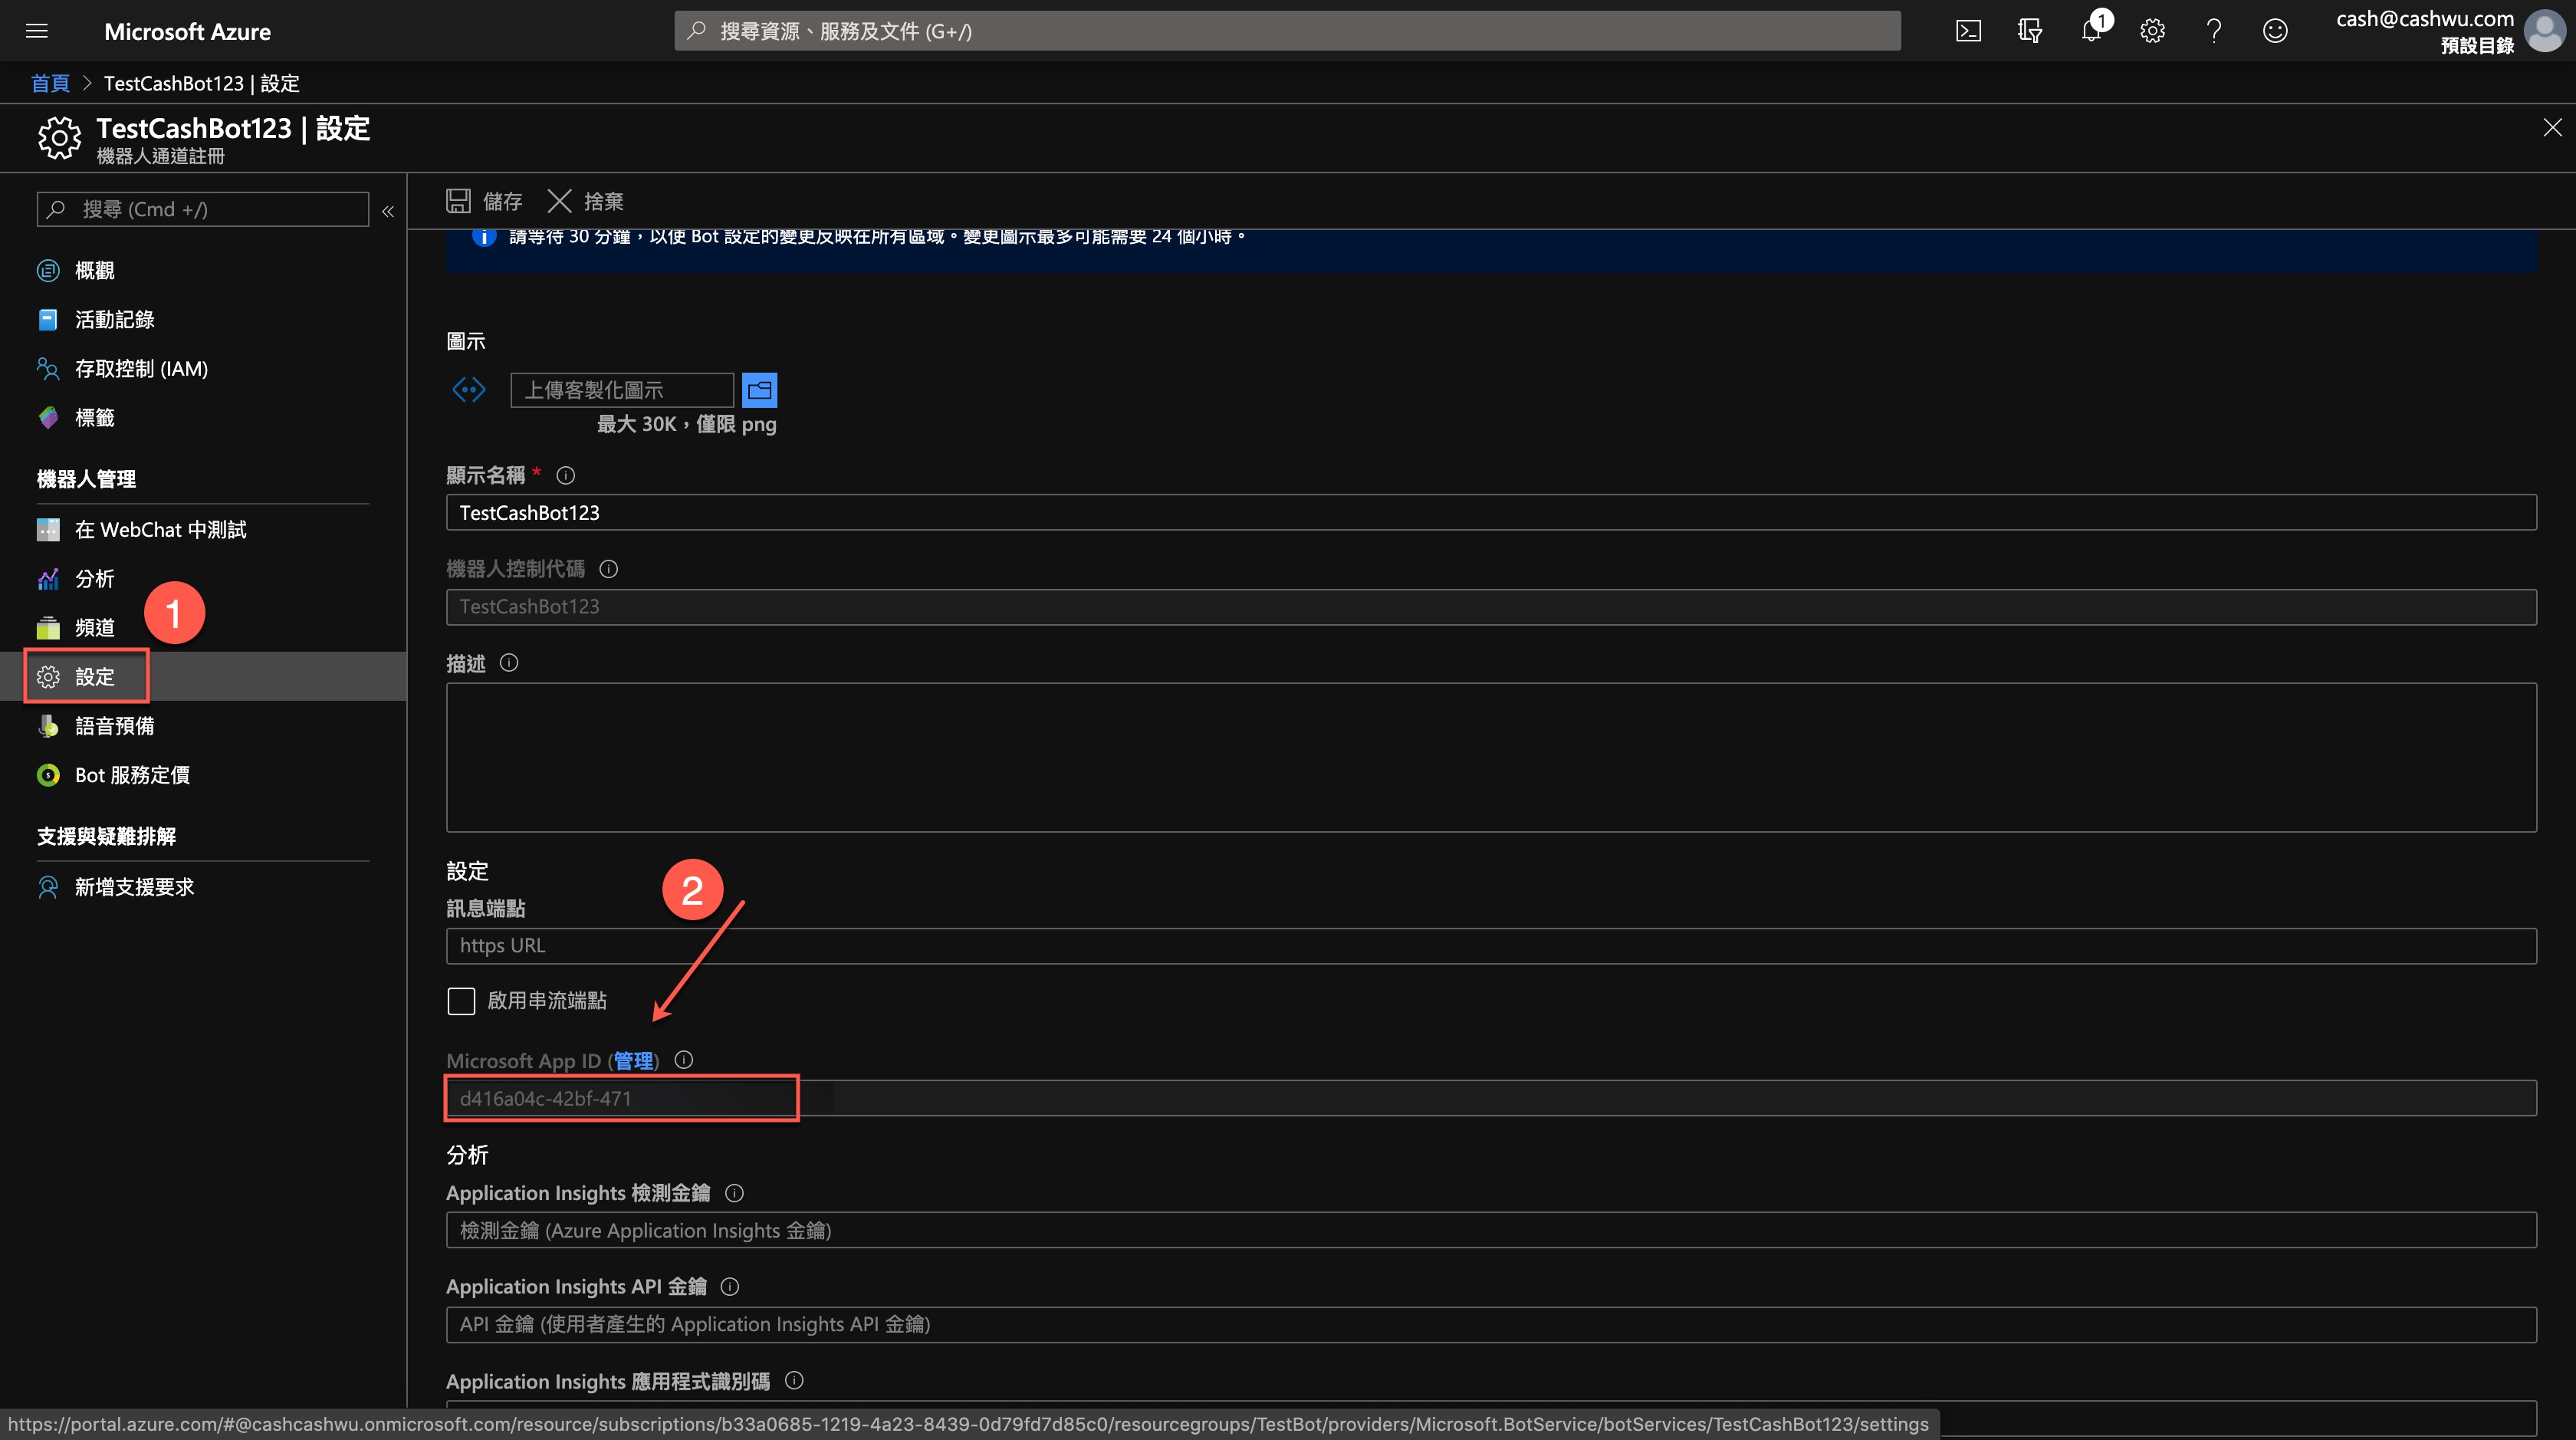Image resolution: width=2576 pixels, height=1440 pixels.
Task: Click the 訊息端點 https URL field
Action: (1490, 946)
